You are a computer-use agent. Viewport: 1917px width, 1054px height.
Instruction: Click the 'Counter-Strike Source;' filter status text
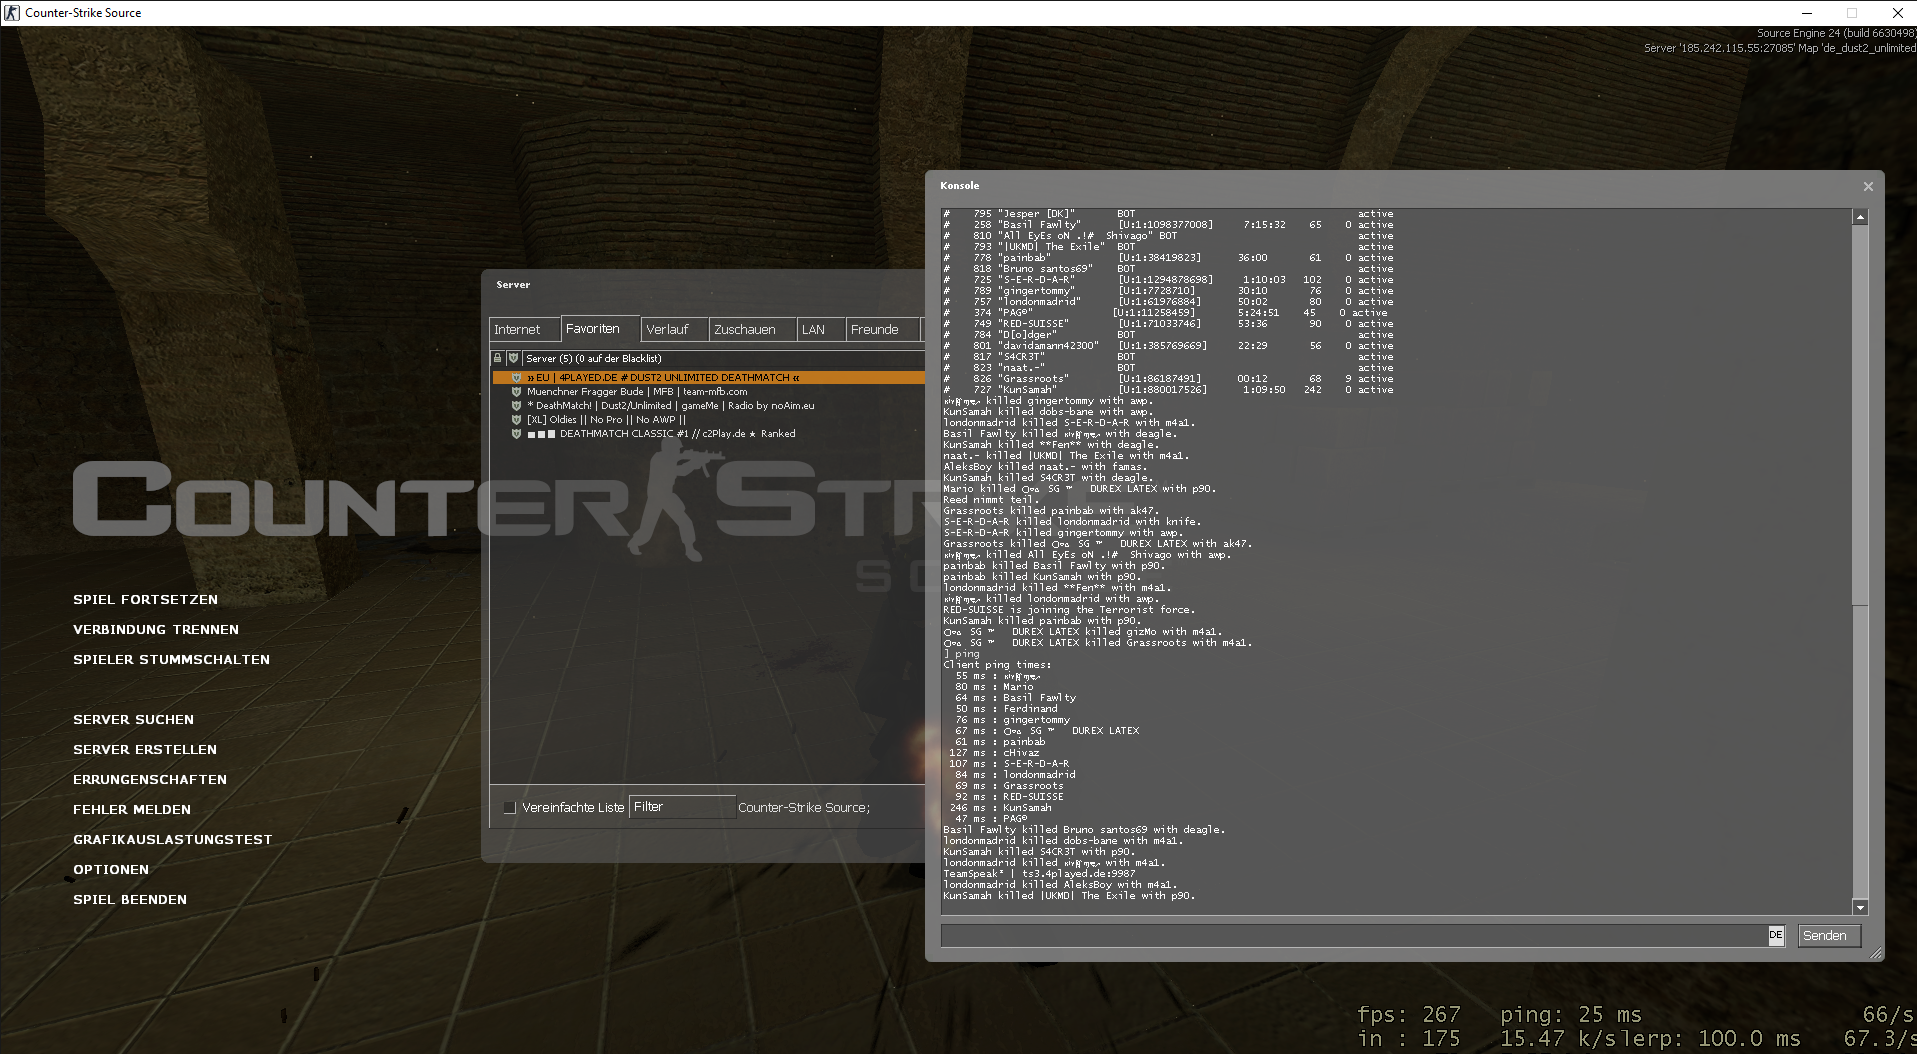coord(804,808)
